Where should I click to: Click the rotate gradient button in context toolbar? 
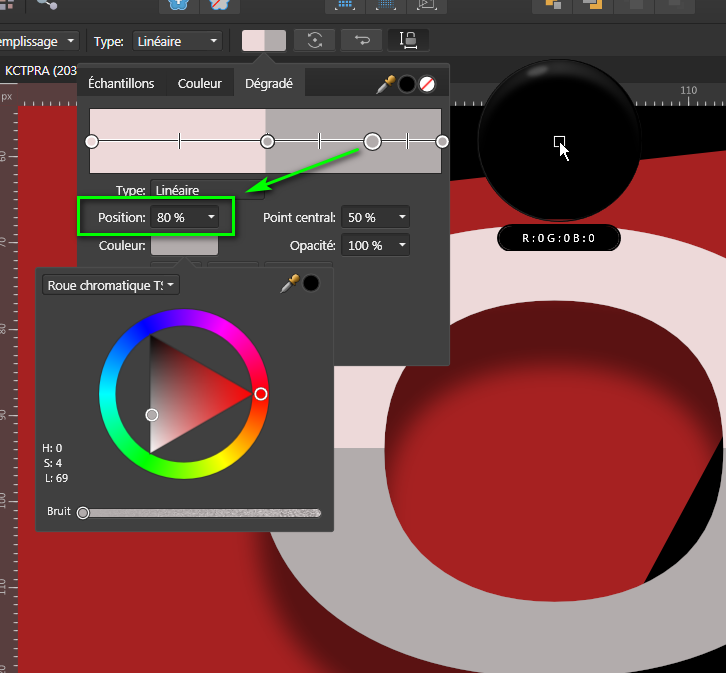[x=314, y=40]
